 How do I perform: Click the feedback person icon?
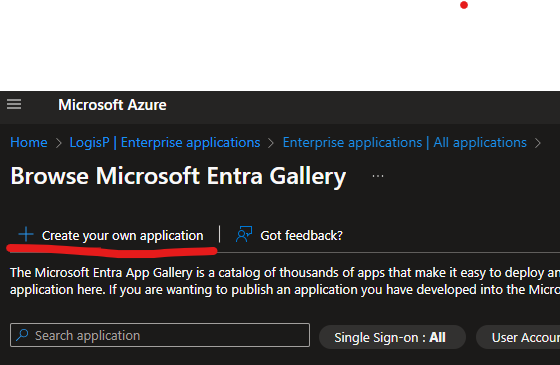point(244,234)
